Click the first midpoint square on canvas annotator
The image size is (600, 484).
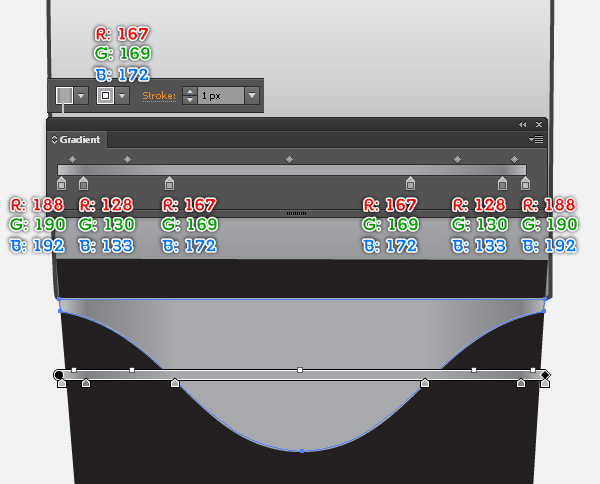pos(74,370)
